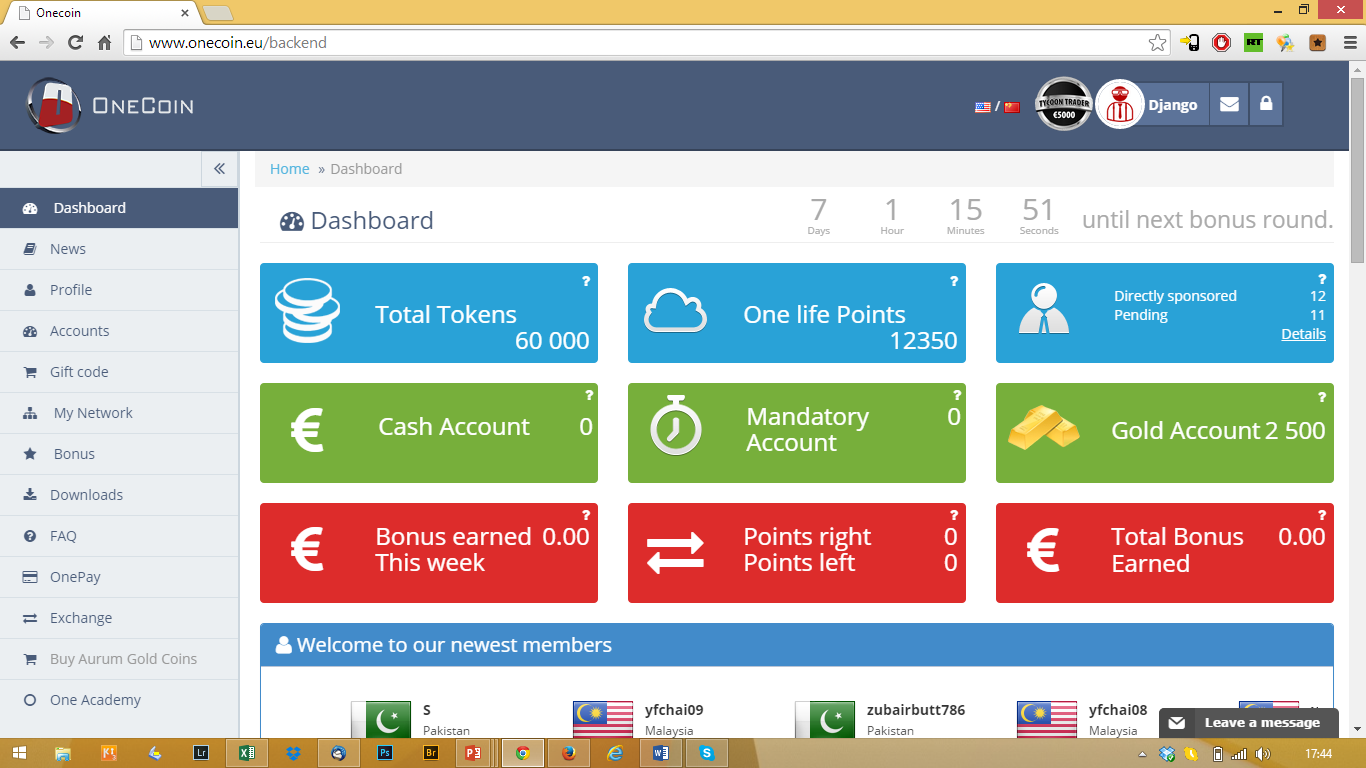Screen dimensions: 1366x768
Task: Click the padlock icon in header
Action: point(1266,104)
